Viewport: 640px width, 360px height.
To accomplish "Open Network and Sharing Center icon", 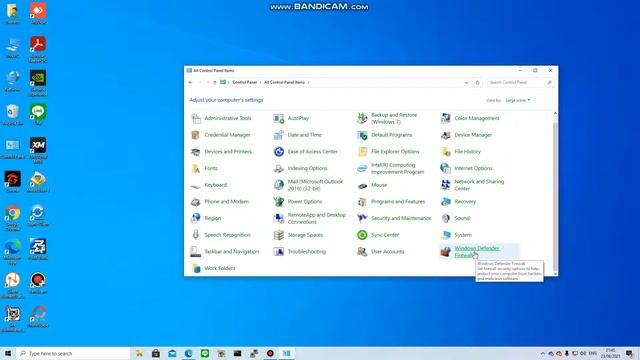I will pyautogui.click(x=446, y=185).
